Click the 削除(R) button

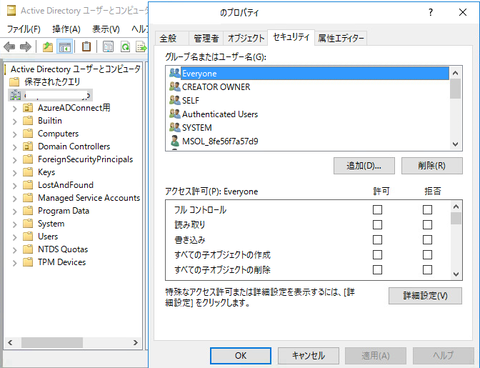click(x=432, y=166)
